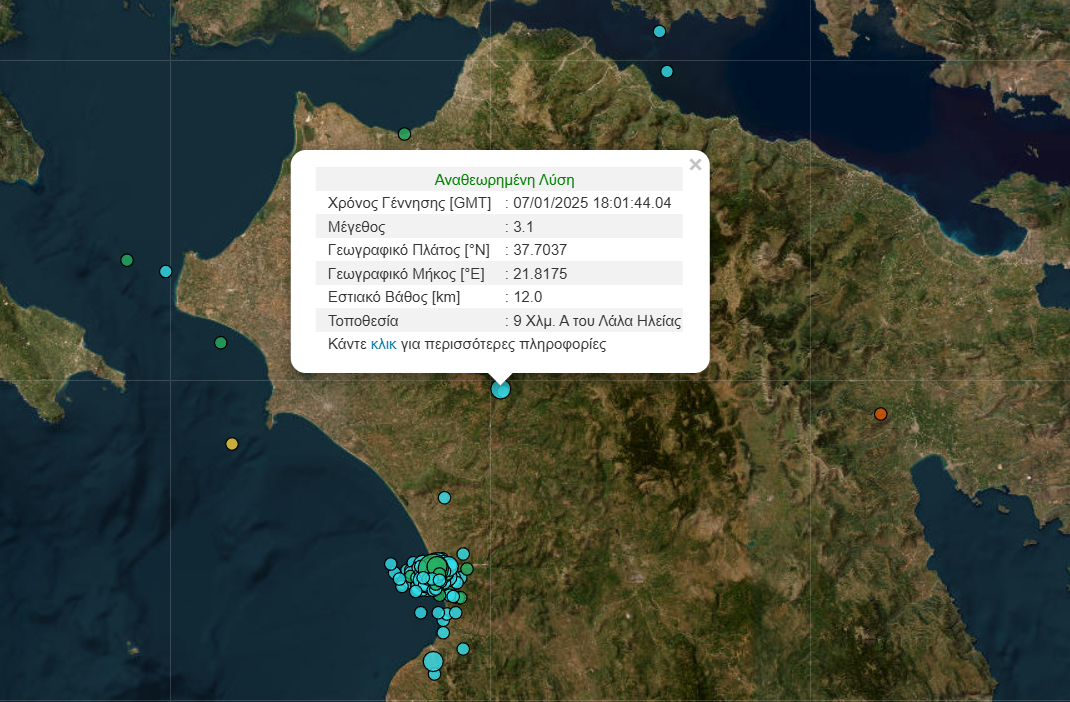
Task: Click the largest green marker in the cluster
Action: 435,567
